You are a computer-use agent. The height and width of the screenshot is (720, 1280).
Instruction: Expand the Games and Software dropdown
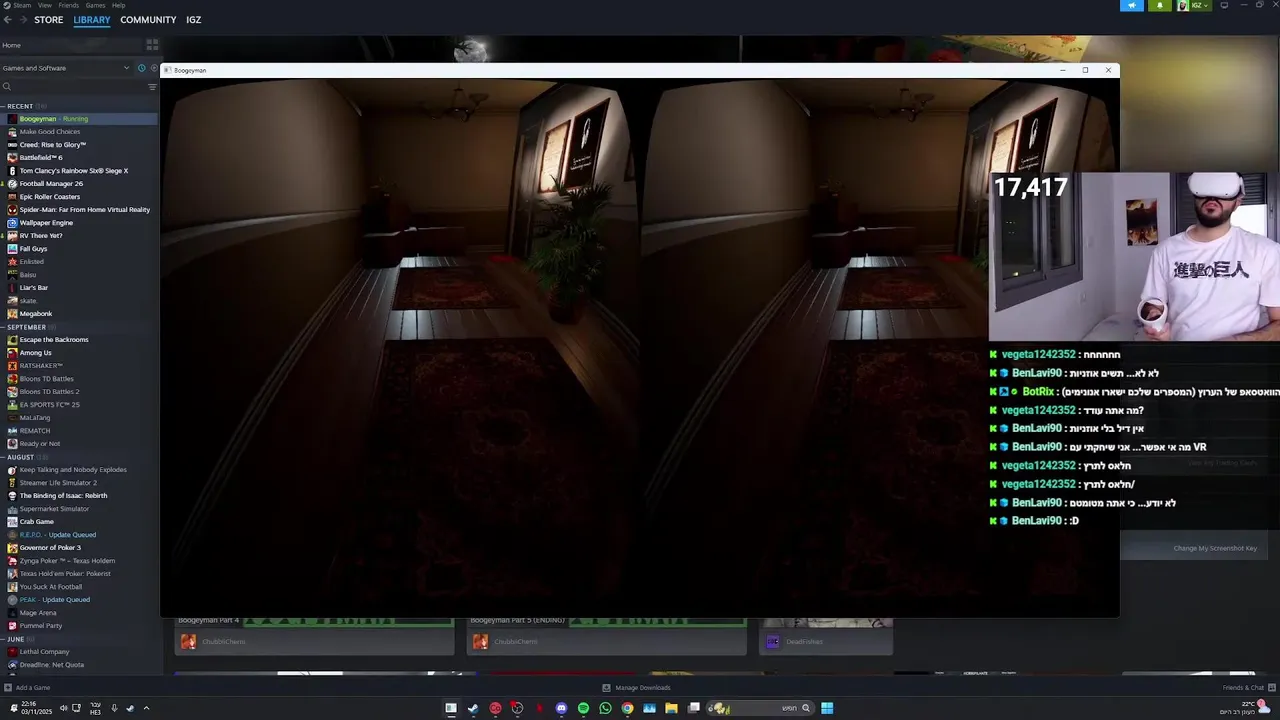click(x=66, y=68)
